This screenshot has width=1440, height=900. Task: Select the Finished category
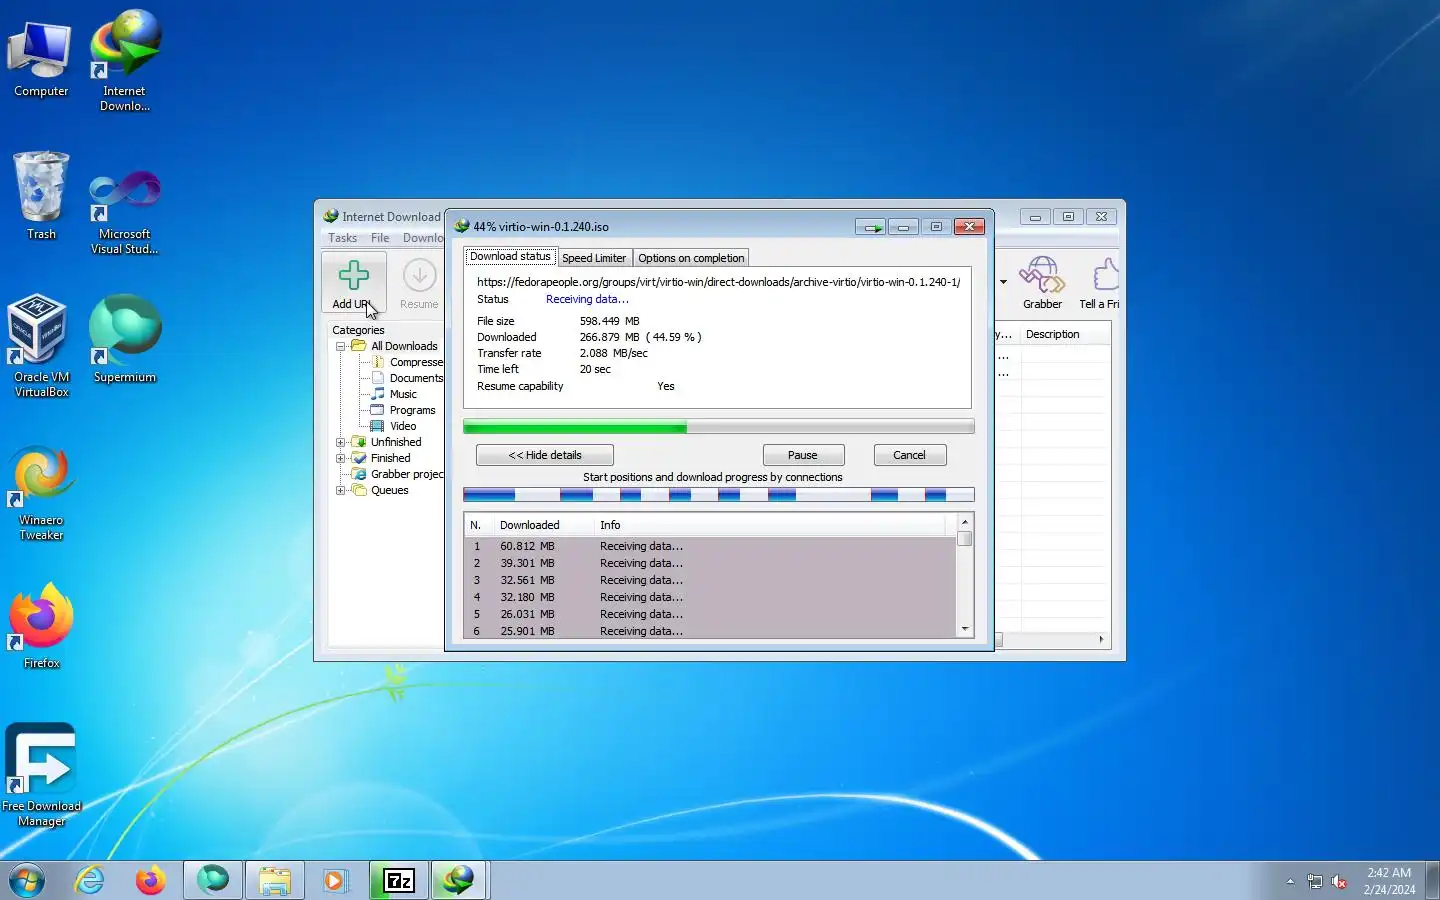coord(390,458)
